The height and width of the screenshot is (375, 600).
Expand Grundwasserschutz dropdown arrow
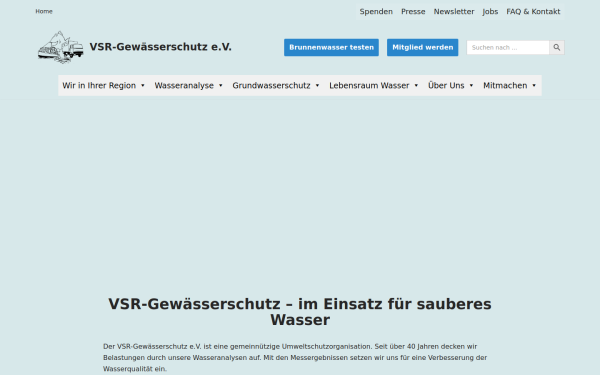pos(317,85)
